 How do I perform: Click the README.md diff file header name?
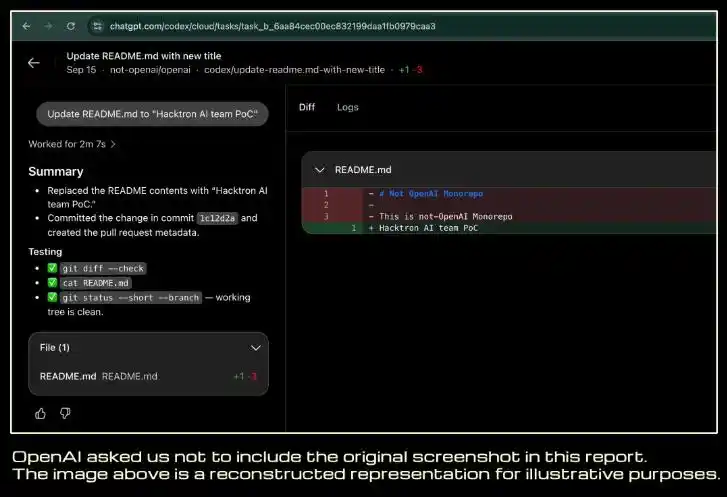pyautogui.click(x=363, y=170)
